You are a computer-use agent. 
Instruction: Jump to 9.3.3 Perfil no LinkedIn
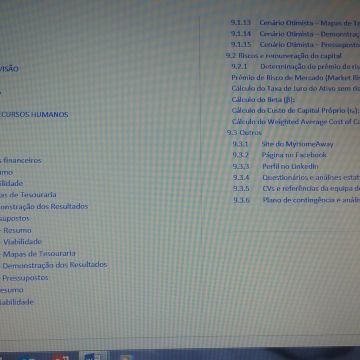[x=276, y=166]
